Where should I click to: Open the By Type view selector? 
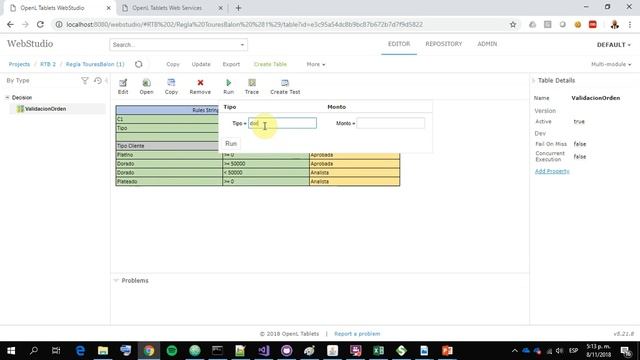click(x=18, y=80)
